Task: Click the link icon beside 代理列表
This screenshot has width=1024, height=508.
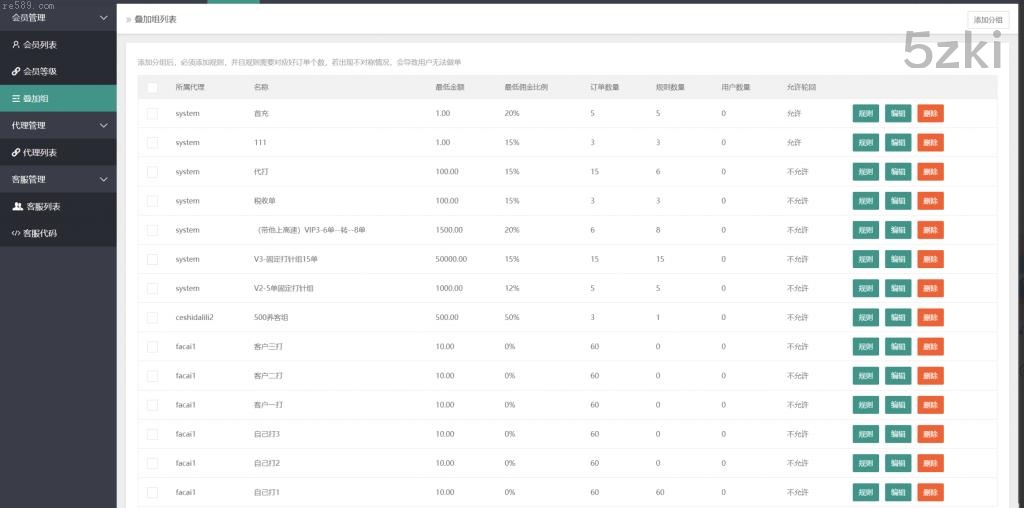Action: pos(15,153)
